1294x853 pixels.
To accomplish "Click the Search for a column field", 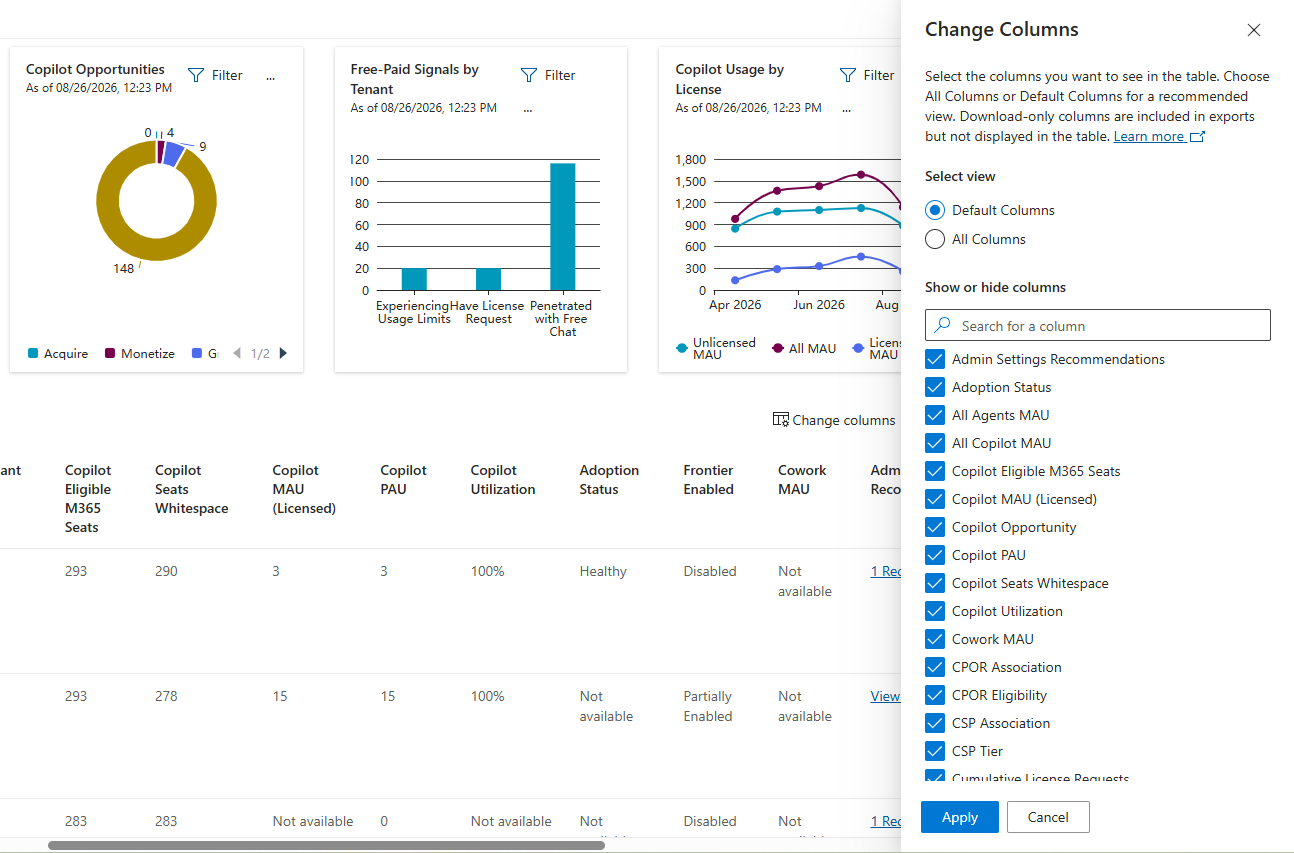I will pyautogui.click(x=1098, y=326).
